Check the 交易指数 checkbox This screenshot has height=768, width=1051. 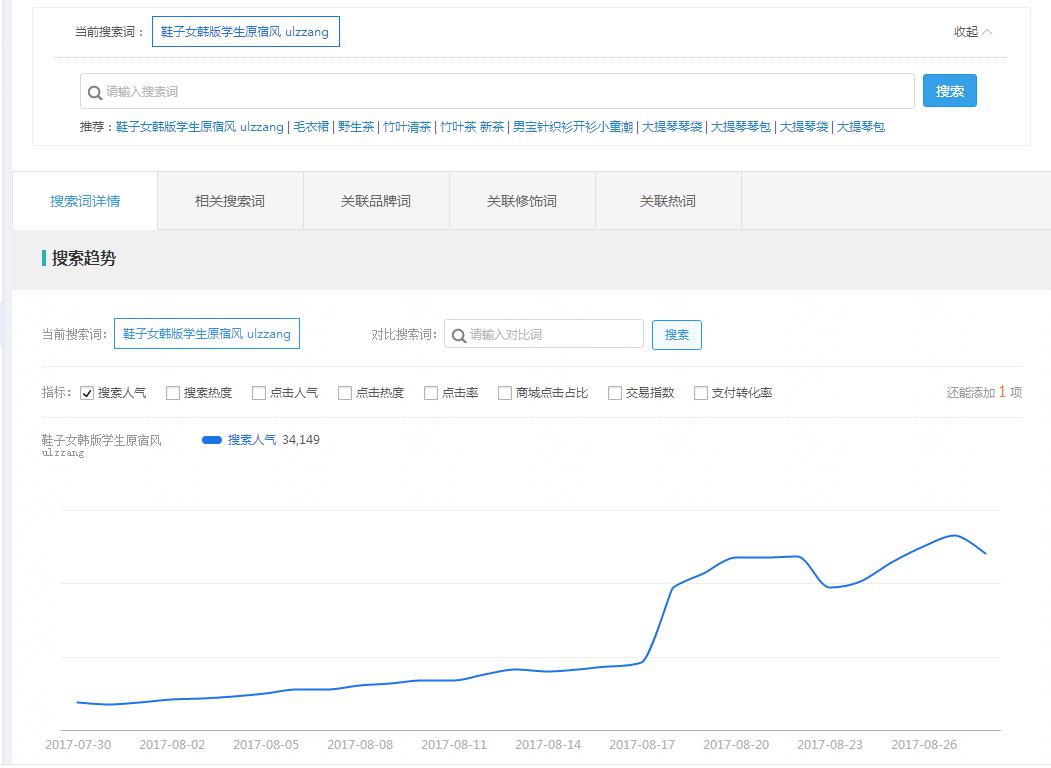[x=615, y=393]
